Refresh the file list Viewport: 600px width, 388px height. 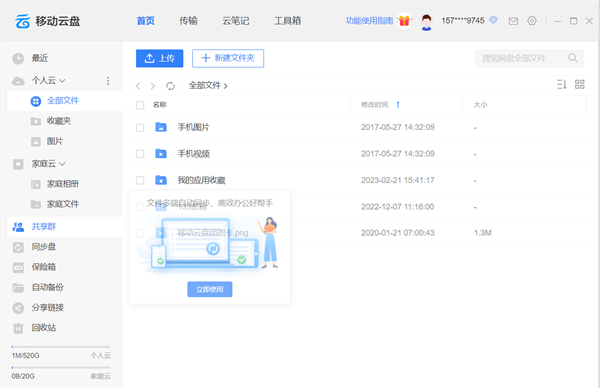click(x=170, y=86)
